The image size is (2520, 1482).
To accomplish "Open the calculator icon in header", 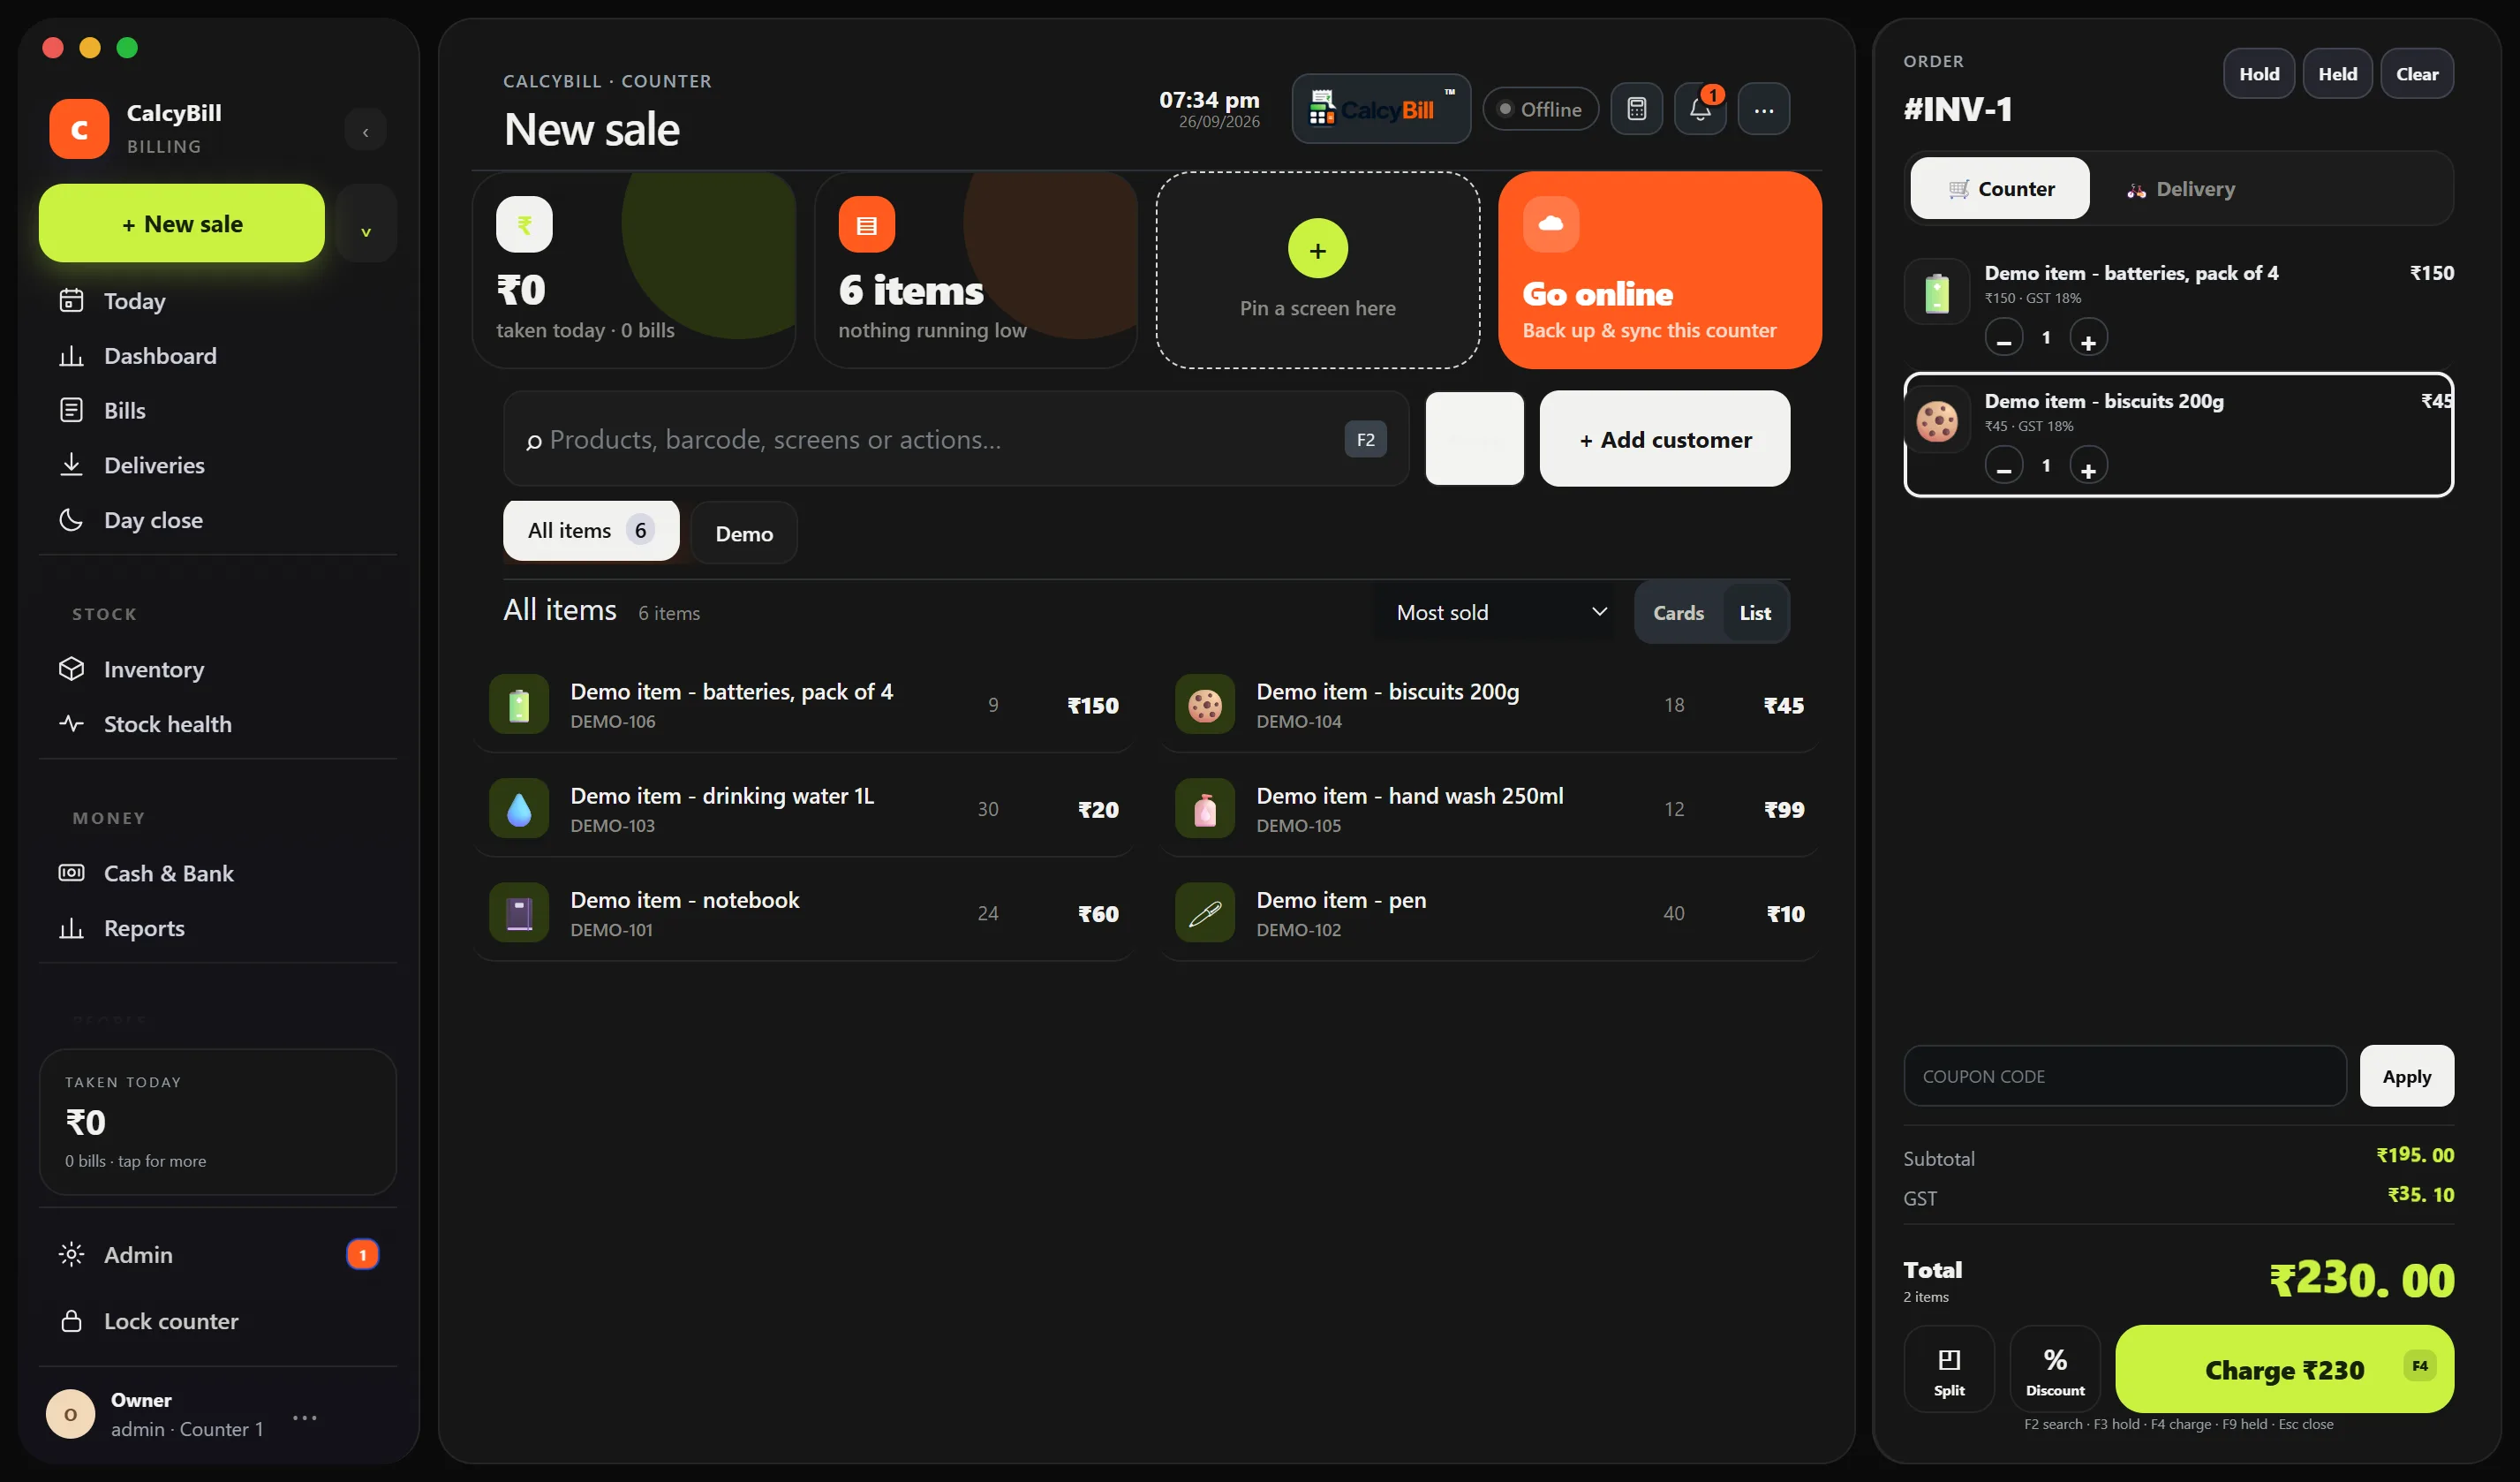I will (x=1636, y=109).
